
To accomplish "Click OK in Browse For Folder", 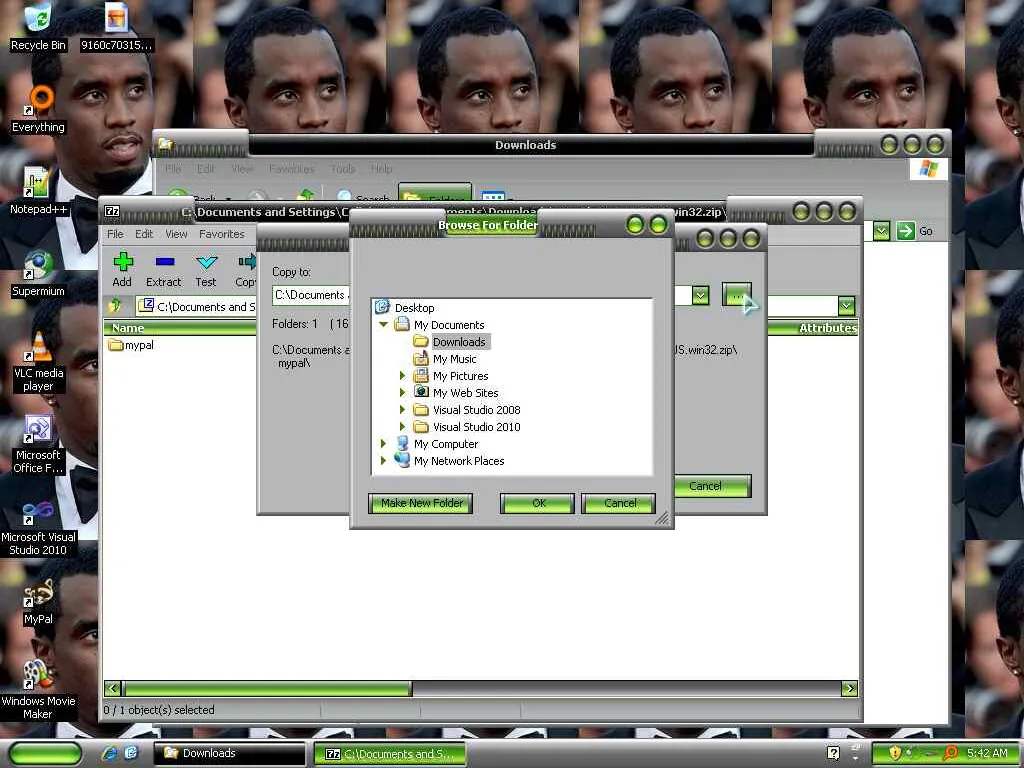I will [537, 503].
